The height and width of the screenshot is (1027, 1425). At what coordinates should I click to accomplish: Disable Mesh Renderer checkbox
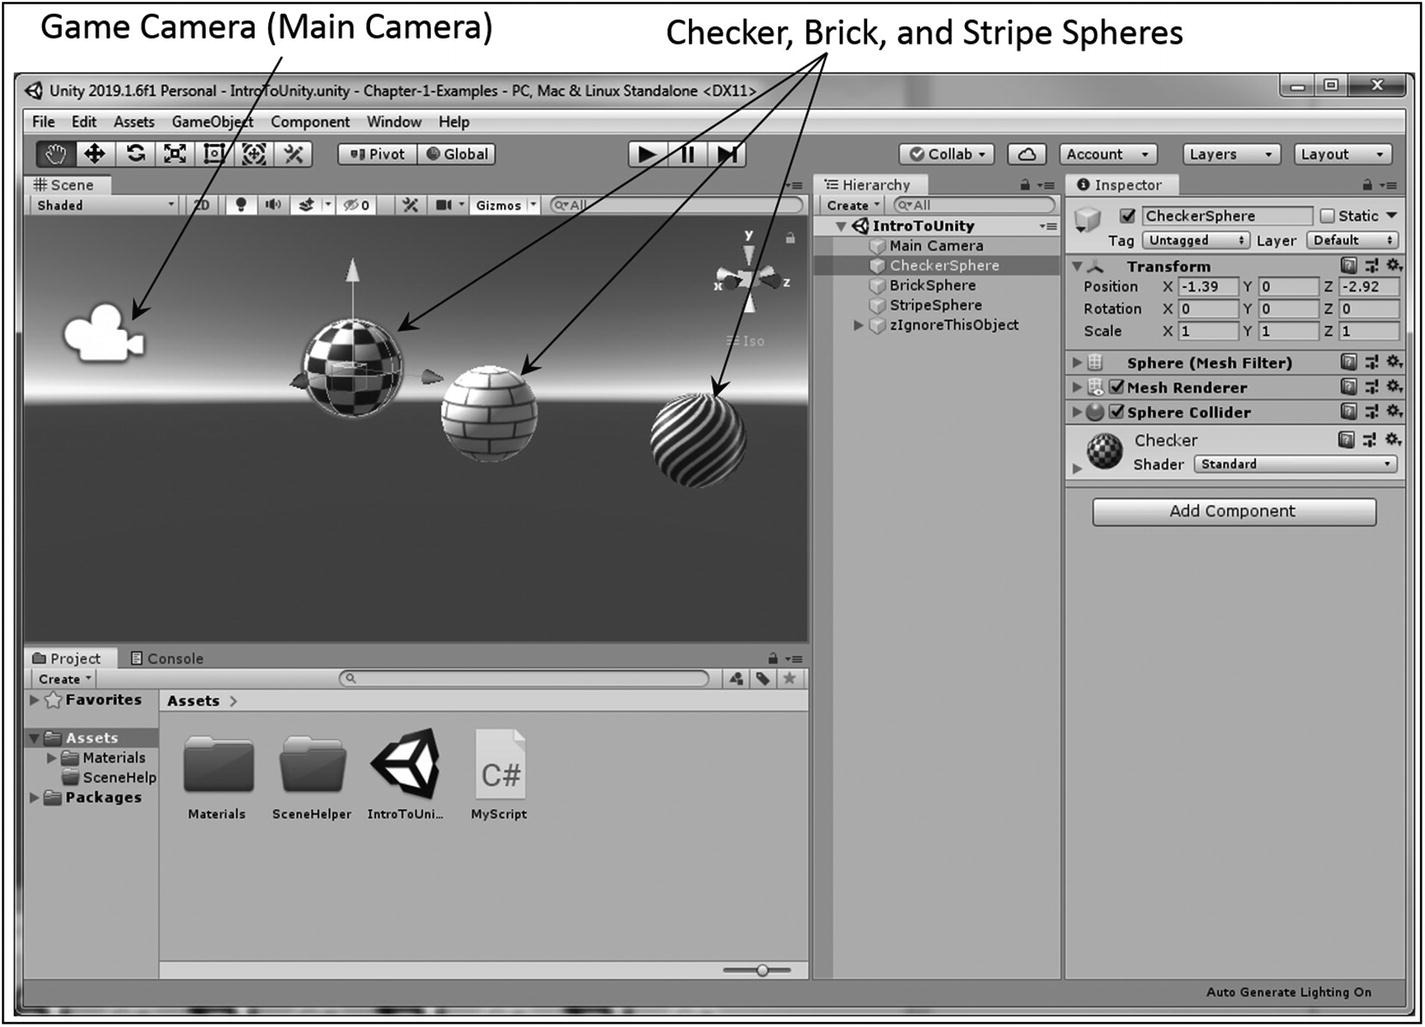pyautogui.click(x=1117, y=387)
